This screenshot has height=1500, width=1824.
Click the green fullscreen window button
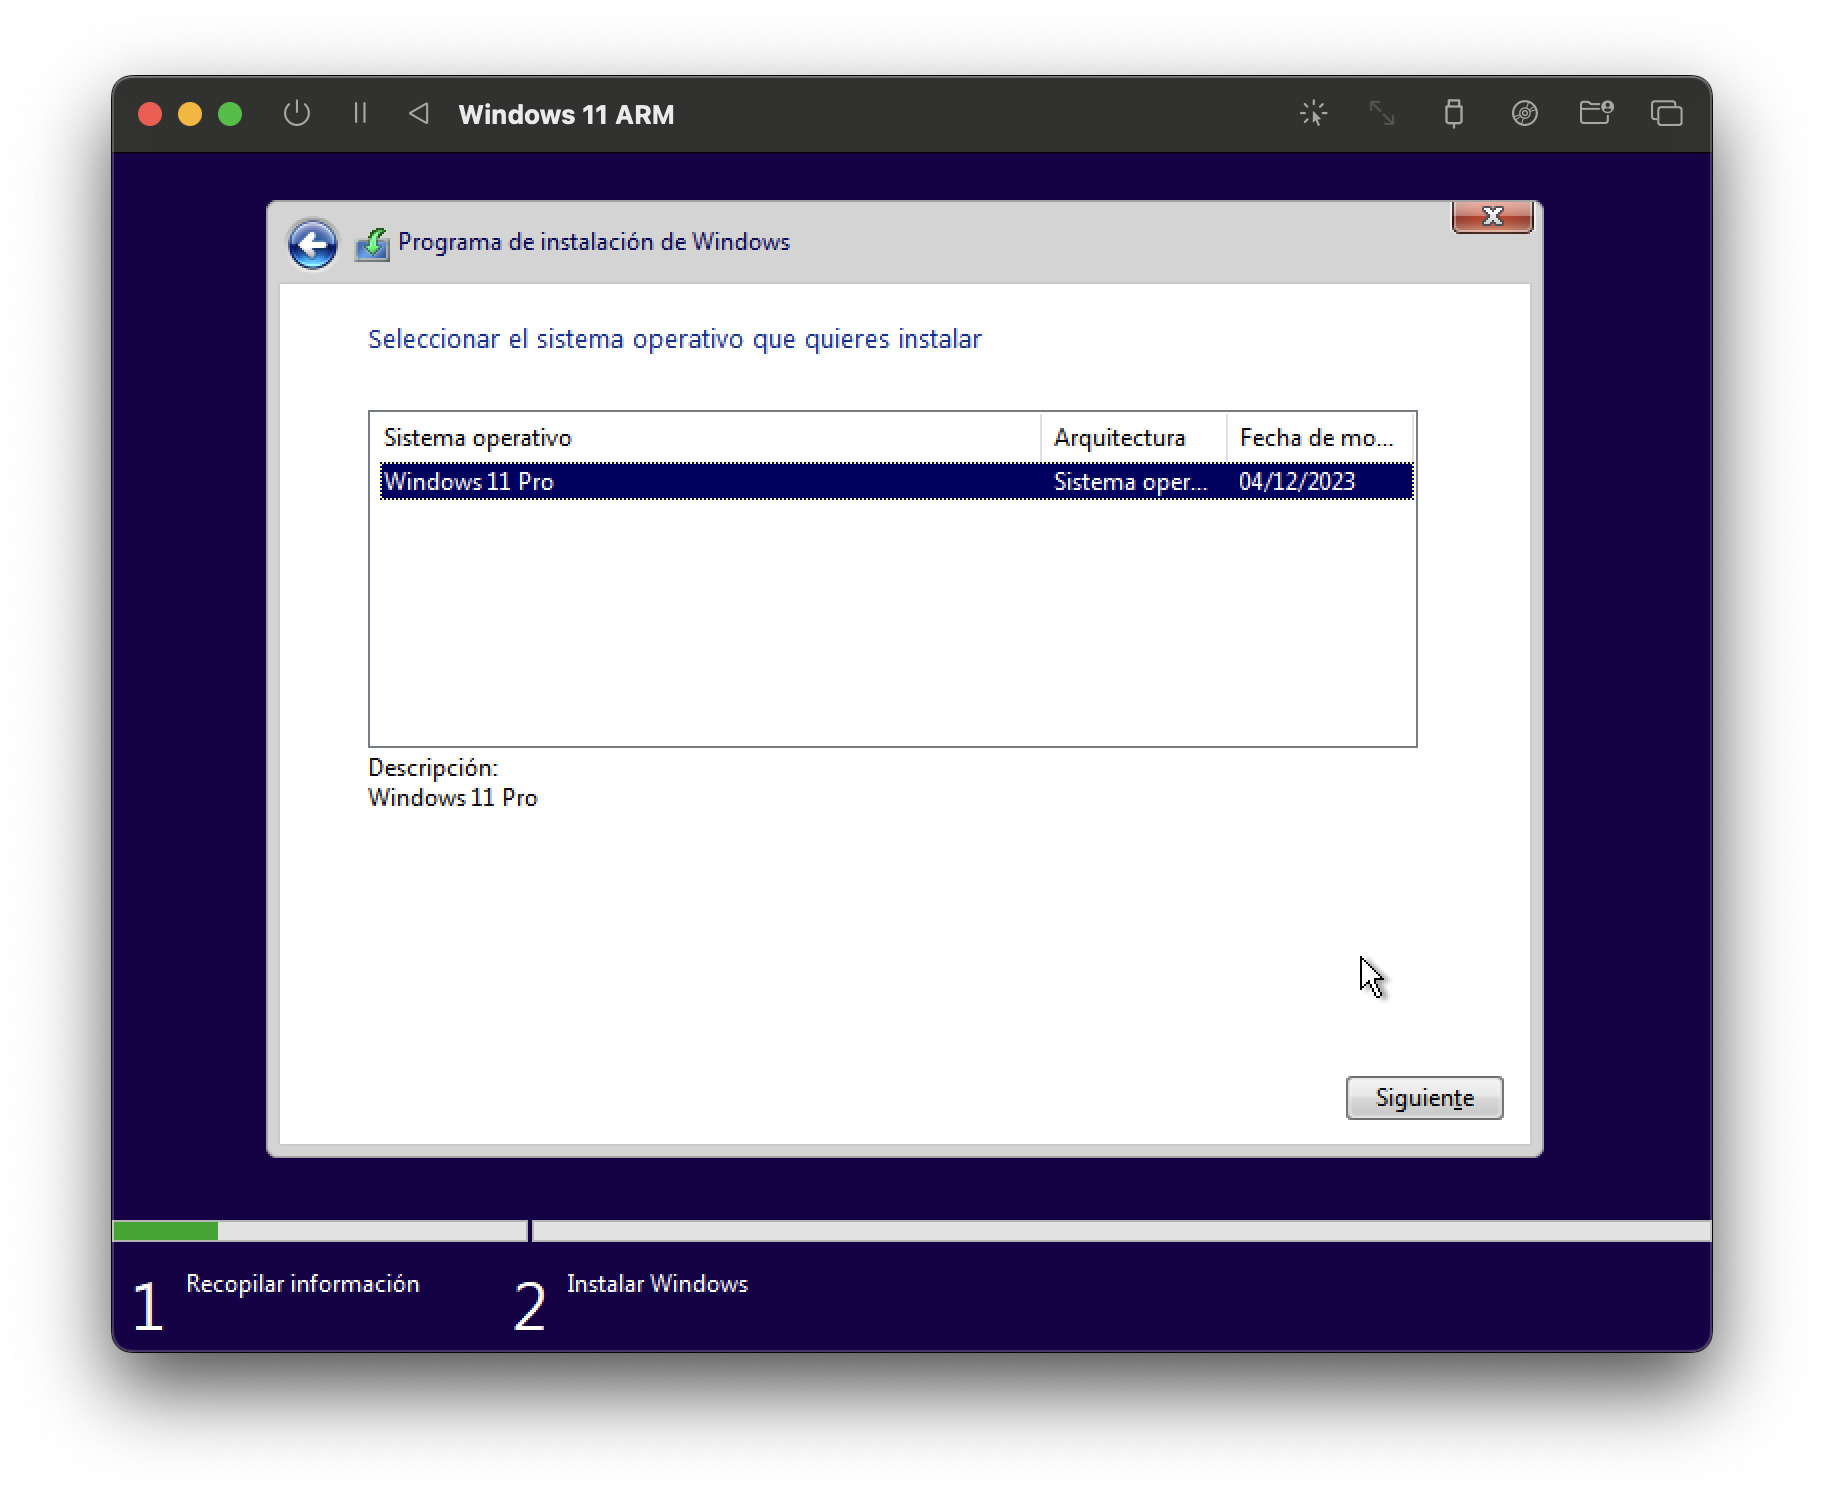pyautogui.click(x=230, y=114)
